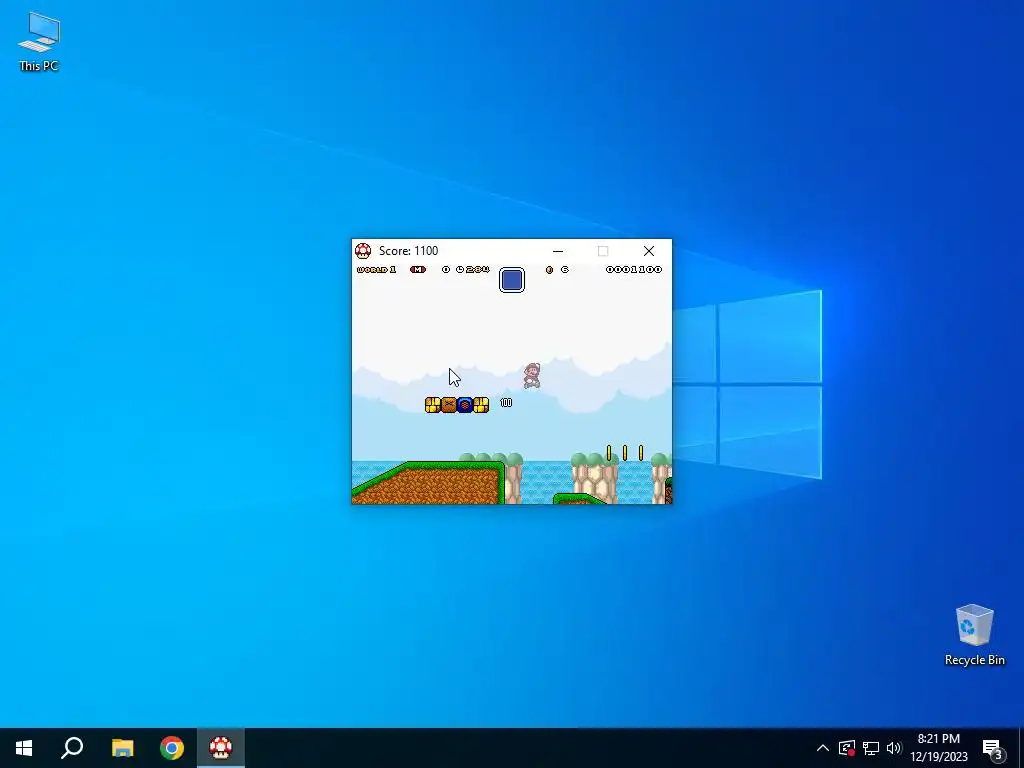Click the 0001100 score counter
Screen dimensions: 1024x768
(633, 270)
